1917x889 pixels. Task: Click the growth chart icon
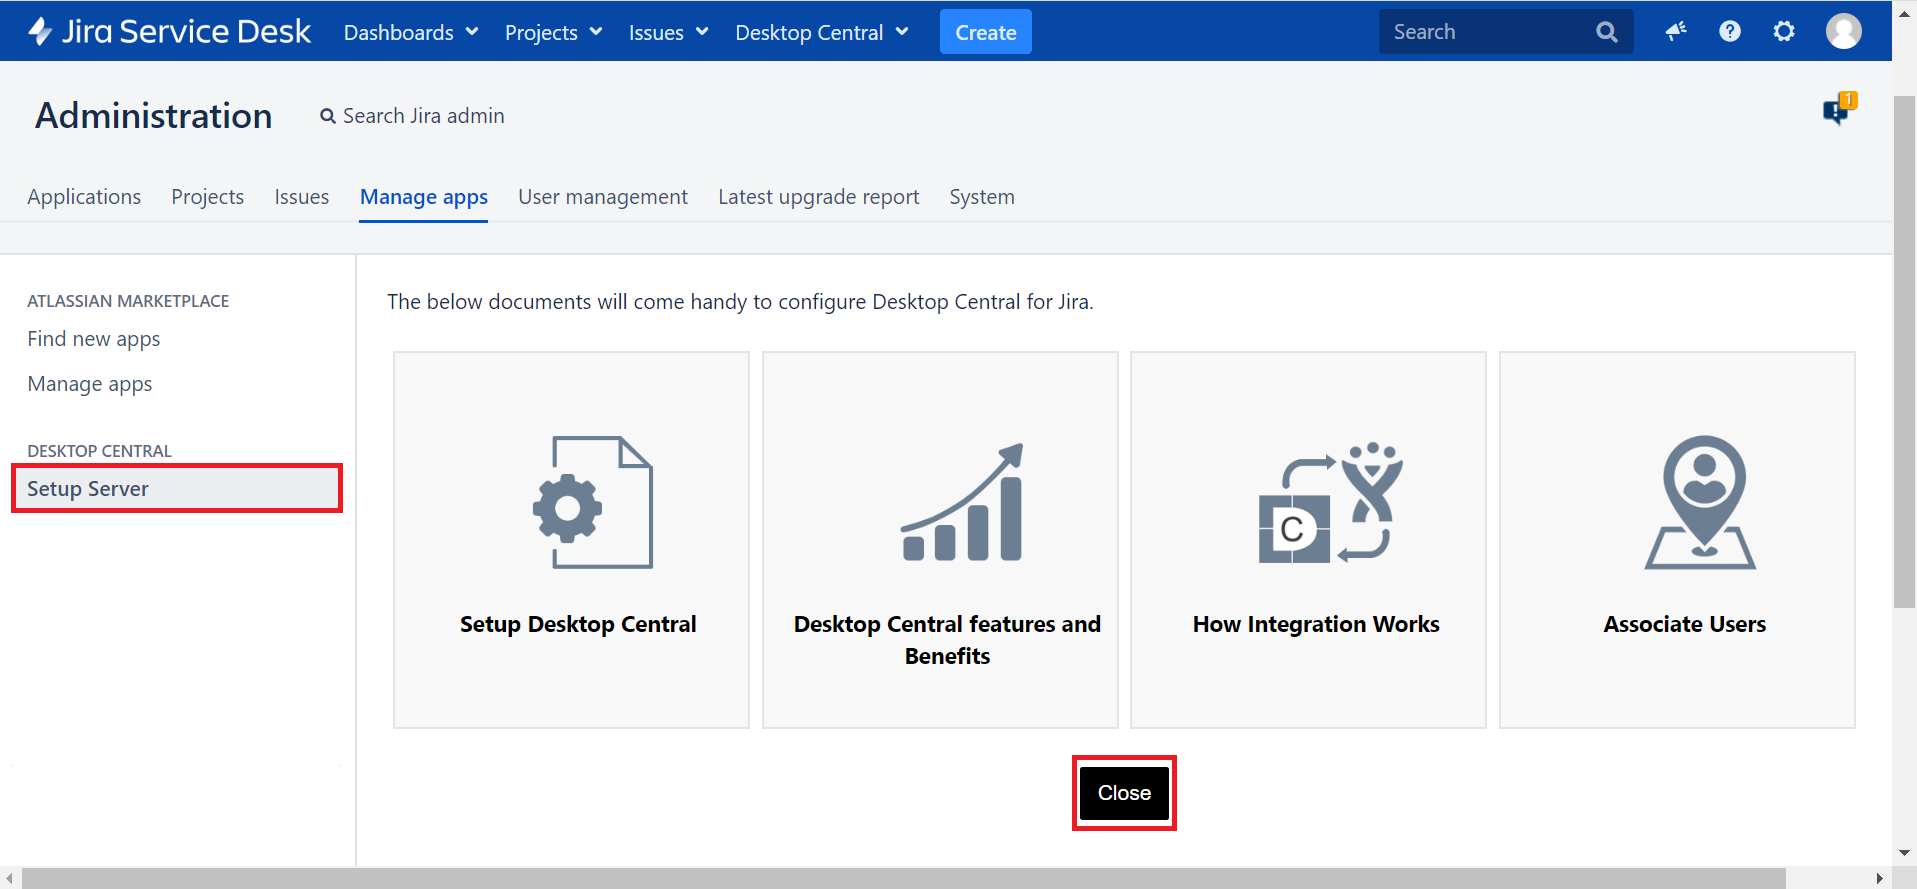[962, 502]
